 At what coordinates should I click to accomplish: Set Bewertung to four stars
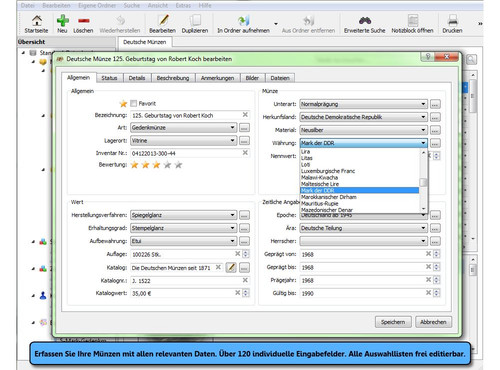coord(167,165)
